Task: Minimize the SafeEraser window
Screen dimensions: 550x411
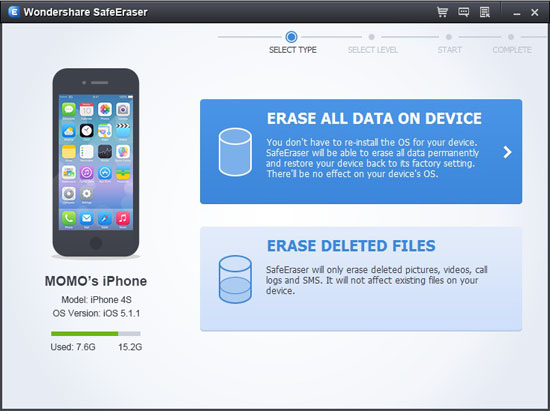Action: (x=516, y=13)
